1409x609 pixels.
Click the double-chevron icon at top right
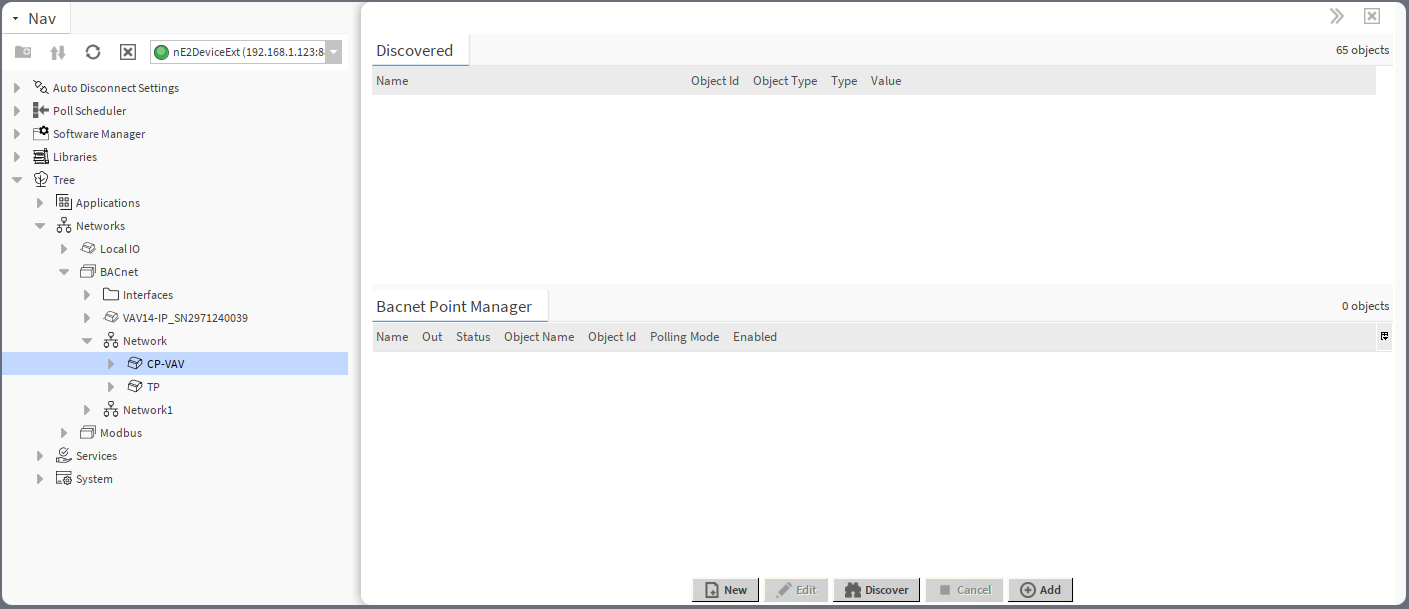pyautogui.click(x=1337, y=15)
